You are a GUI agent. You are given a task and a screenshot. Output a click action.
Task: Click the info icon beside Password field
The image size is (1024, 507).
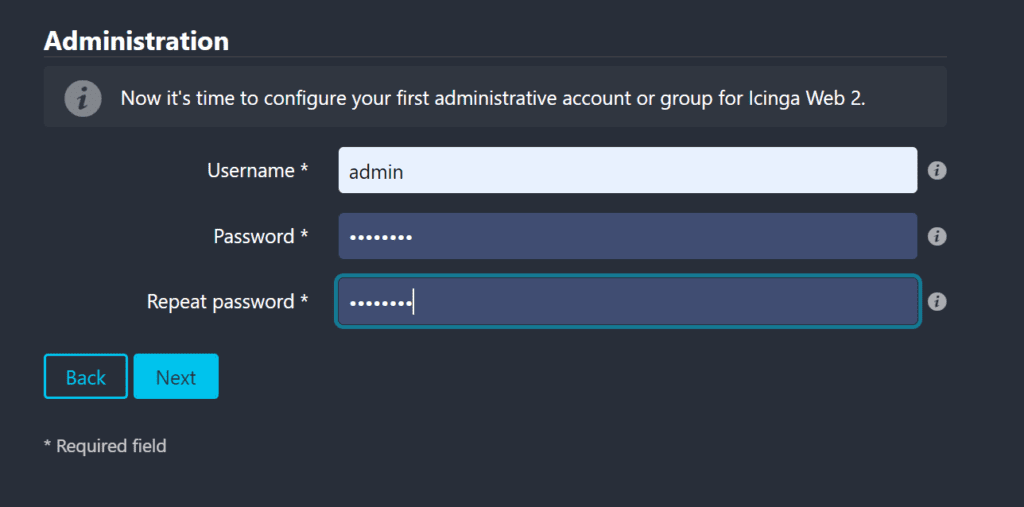tap(937, 237)
